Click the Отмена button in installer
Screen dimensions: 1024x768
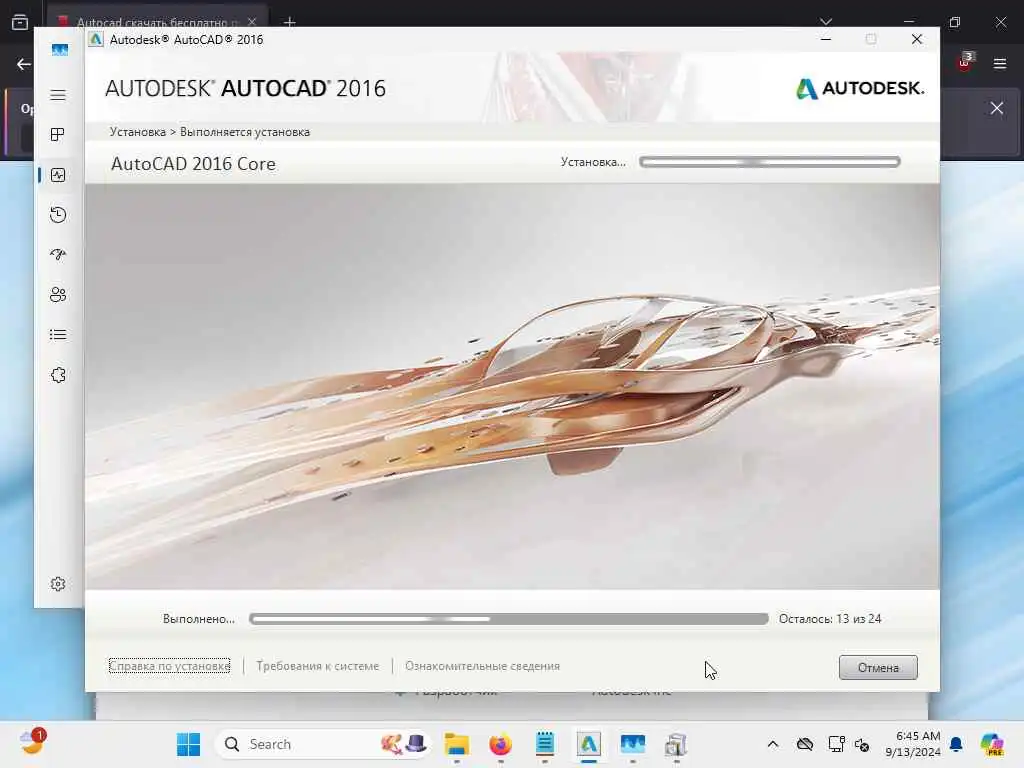pyautogui.click(x=878, y=667)
